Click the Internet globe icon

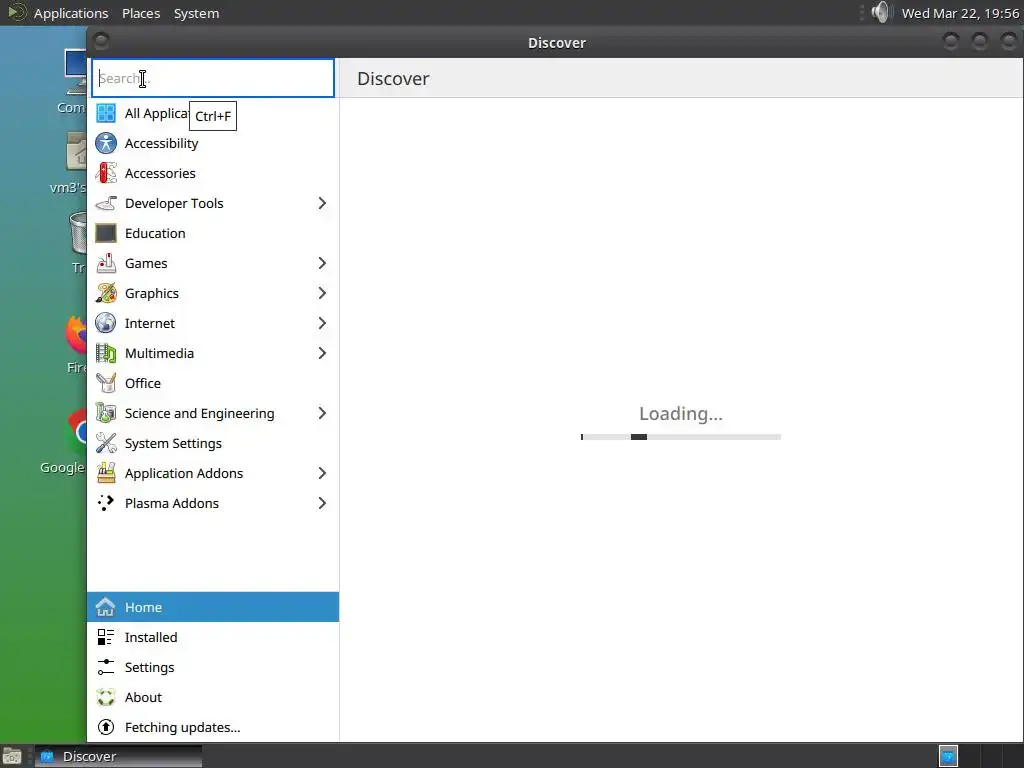click(106, 324)
